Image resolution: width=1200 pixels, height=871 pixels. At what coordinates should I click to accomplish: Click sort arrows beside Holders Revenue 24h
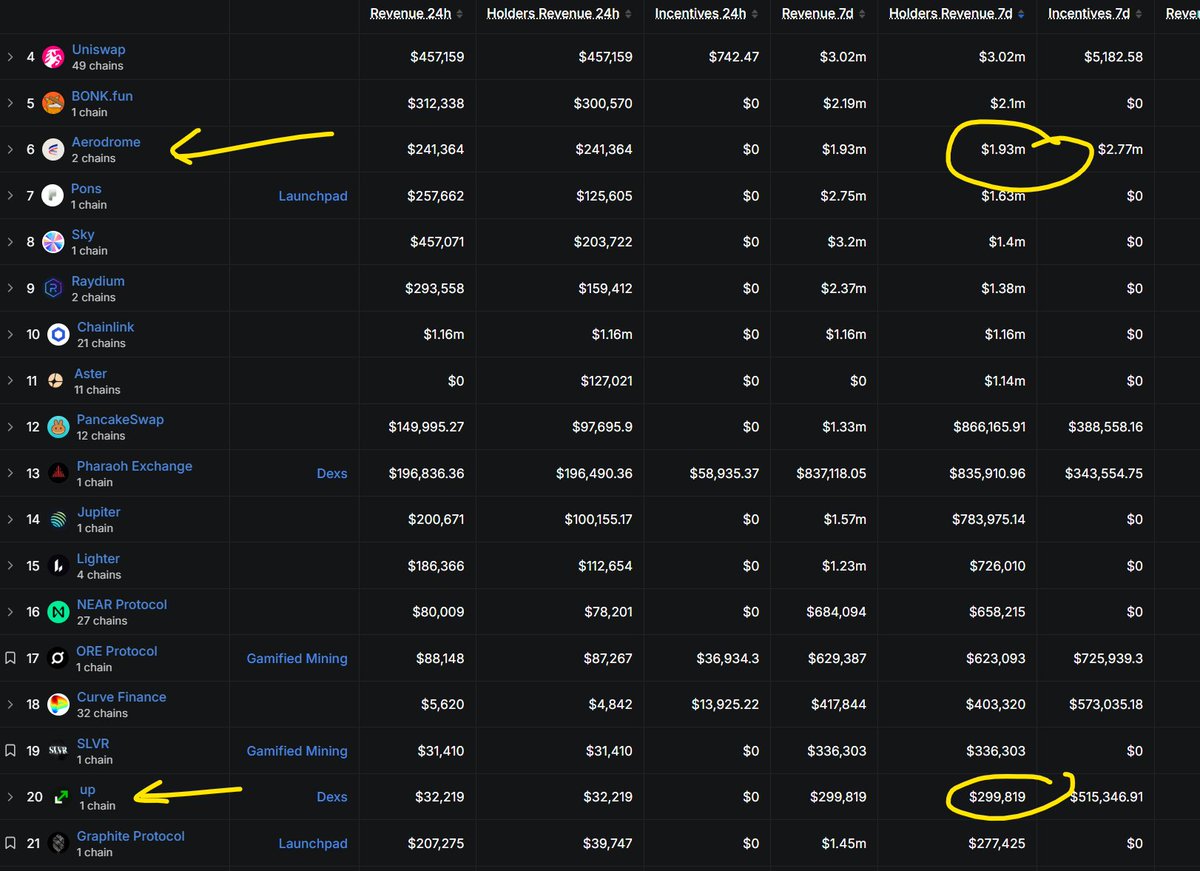tap(627, 14)
